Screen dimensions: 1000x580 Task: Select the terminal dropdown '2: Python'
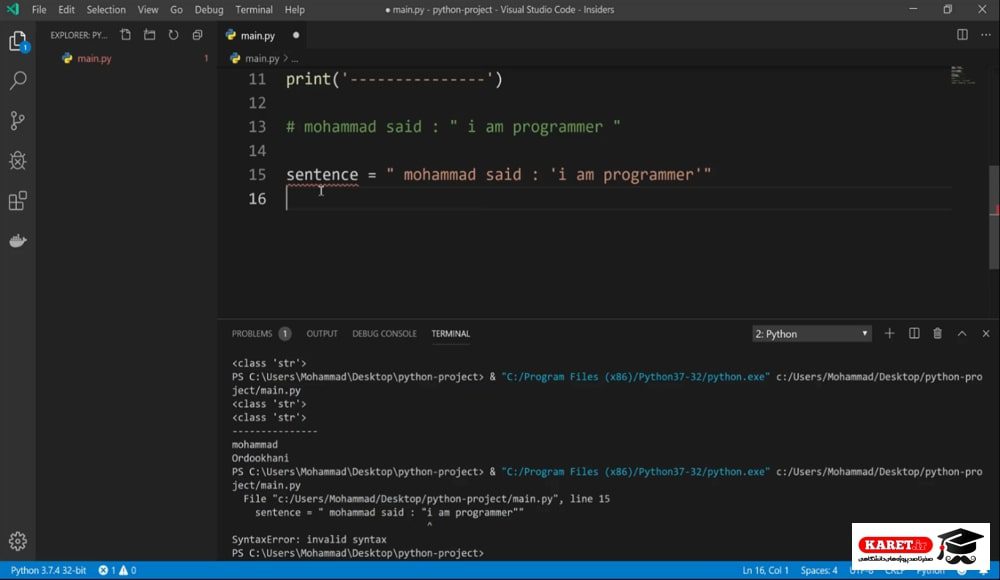click(x=811, y=334)
